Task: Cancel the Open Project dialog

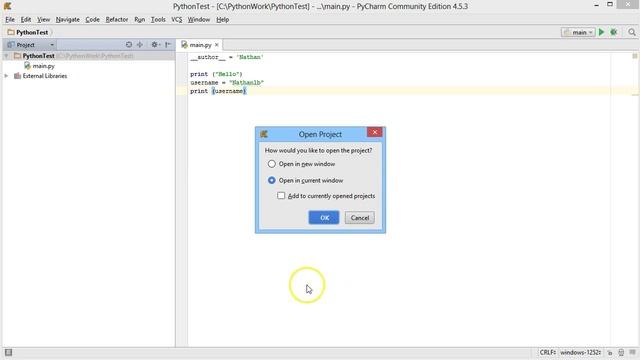Action: (360, 218)
